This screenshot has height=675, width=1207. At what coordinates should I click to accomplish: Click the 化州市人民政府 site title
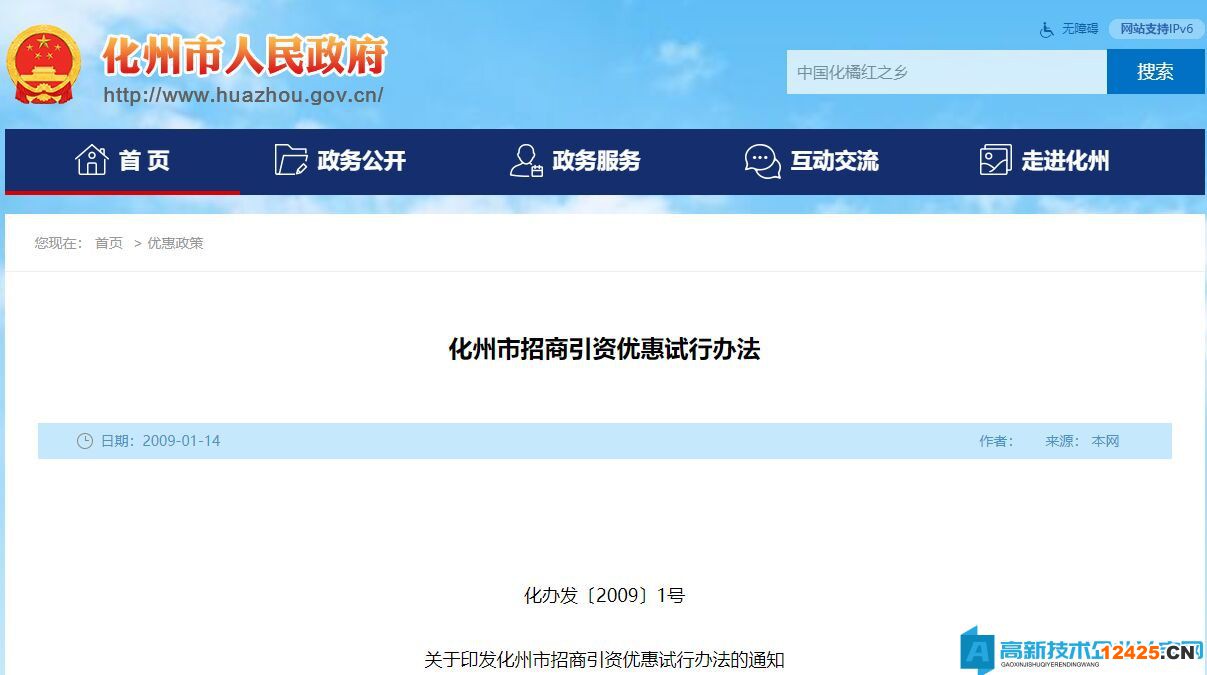(x=244, y=56)
